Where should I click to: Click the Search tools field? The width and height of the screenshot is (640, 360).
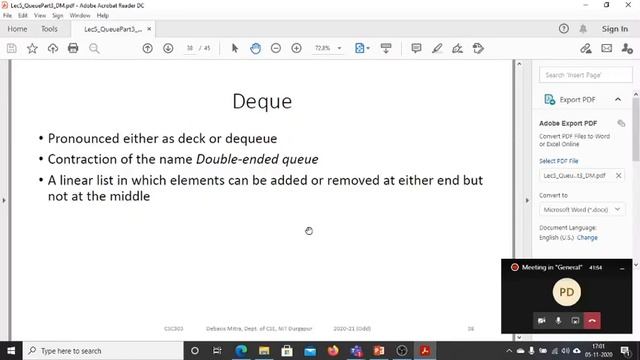coord(586,75)
